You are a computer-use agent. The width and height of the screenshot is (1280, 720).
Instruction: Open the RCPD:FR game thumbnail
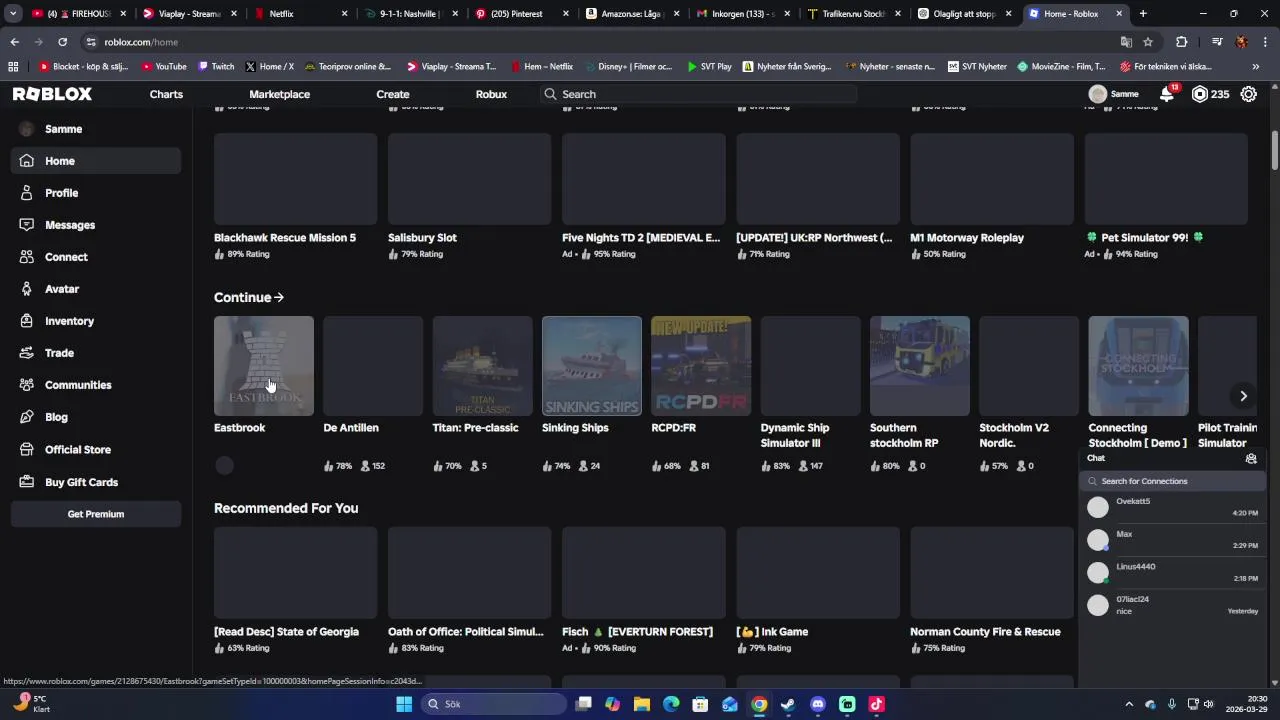coord(701,366)
